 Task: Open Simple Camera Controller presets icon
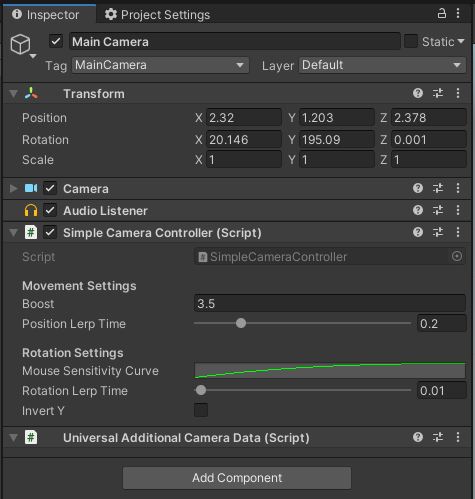coord(438,232)
